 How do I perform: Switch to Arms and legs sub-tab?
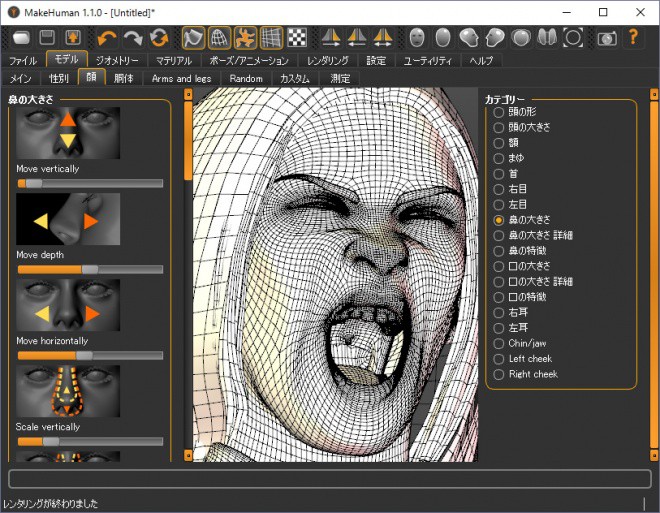(x=181, y=79)
